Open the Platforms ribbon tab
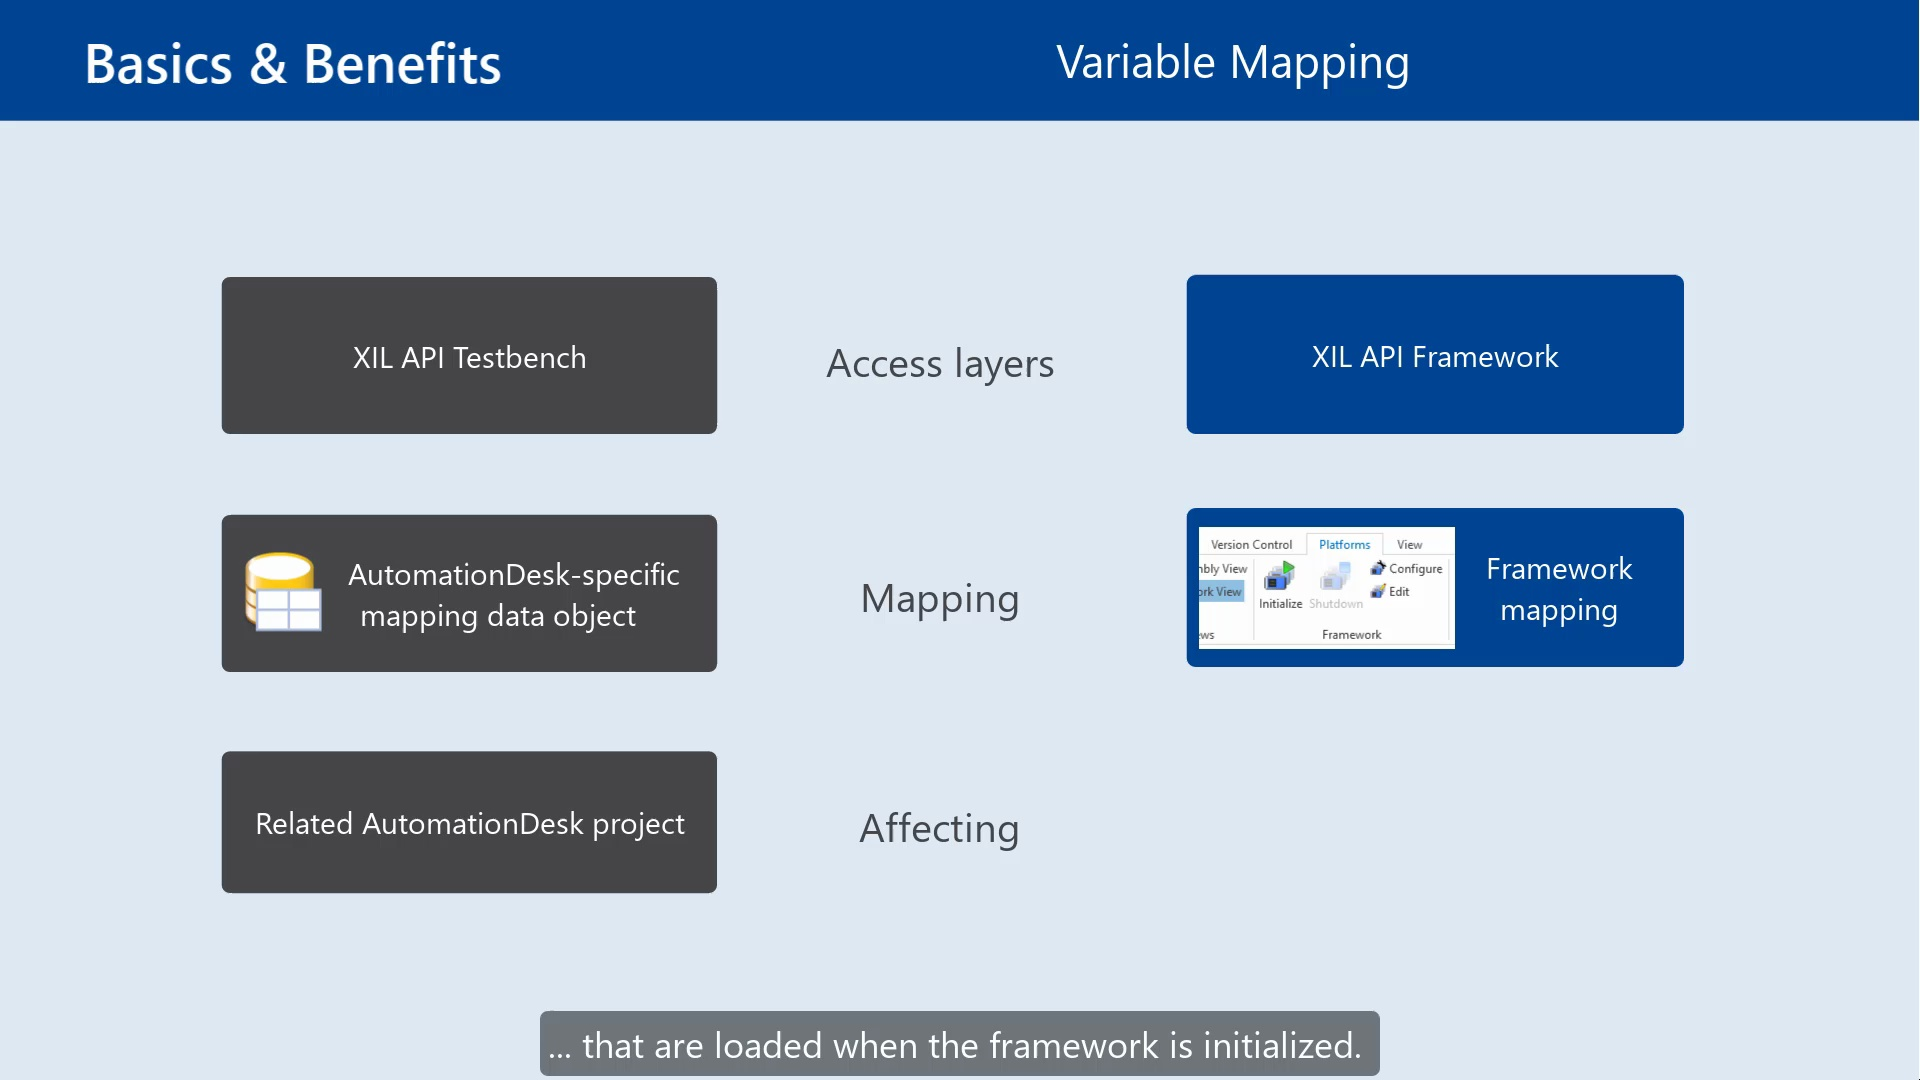 tap(1344, 544)
